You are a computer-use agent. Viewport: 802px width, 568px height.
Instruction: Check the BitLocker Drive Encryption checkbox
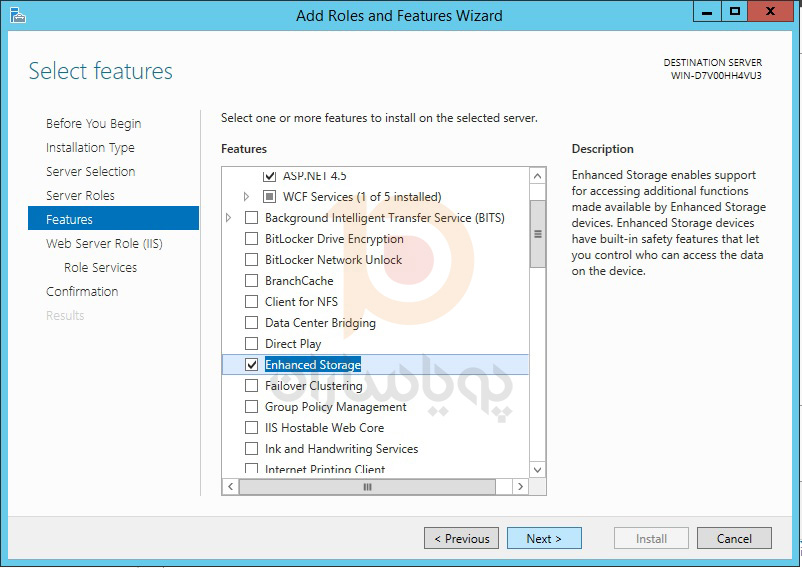251,239
